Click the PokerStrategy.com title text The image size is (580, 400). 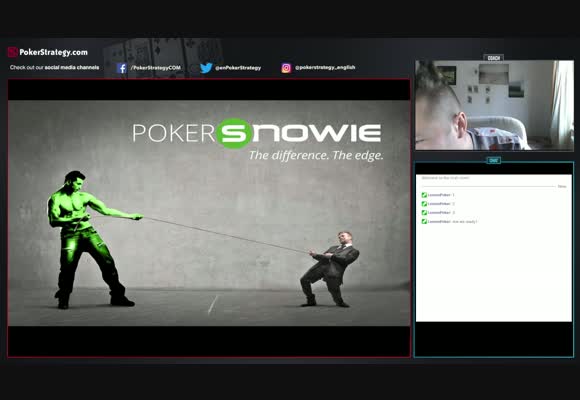coord(53,52)
